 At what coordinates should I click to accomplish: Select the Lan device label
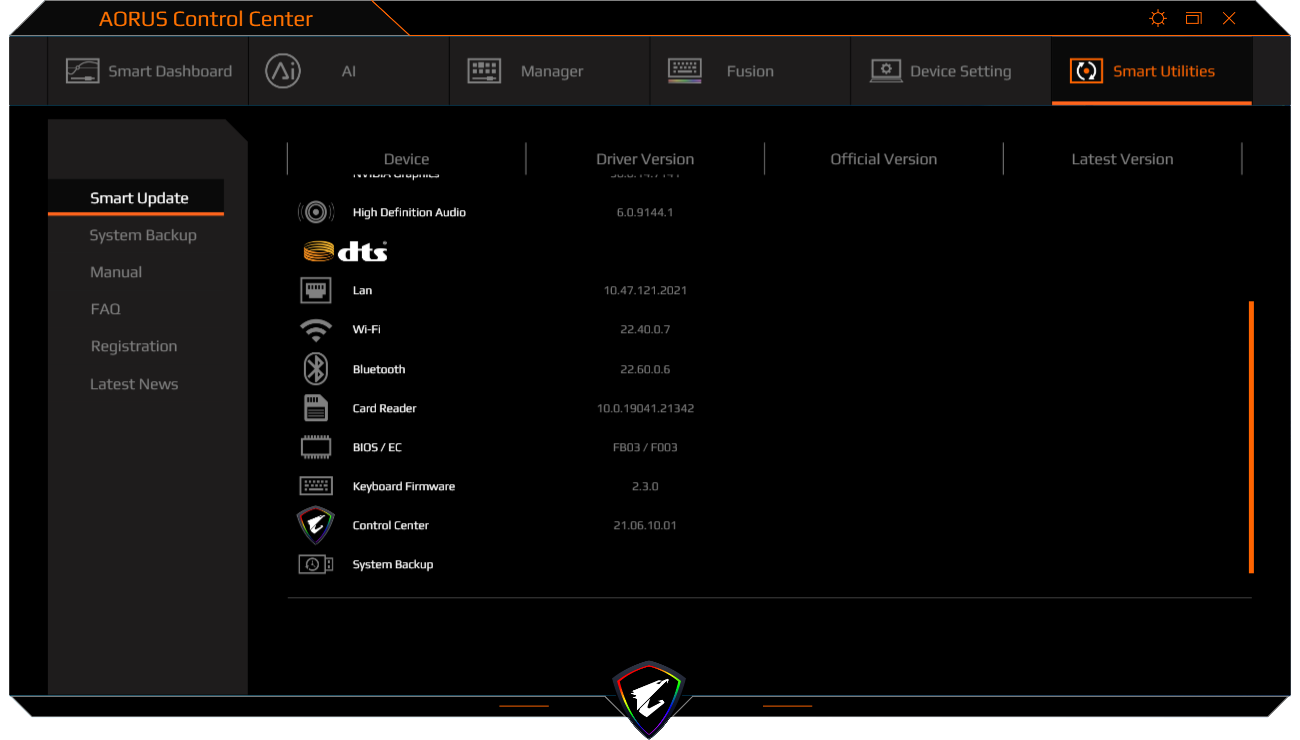pos(362,290)
